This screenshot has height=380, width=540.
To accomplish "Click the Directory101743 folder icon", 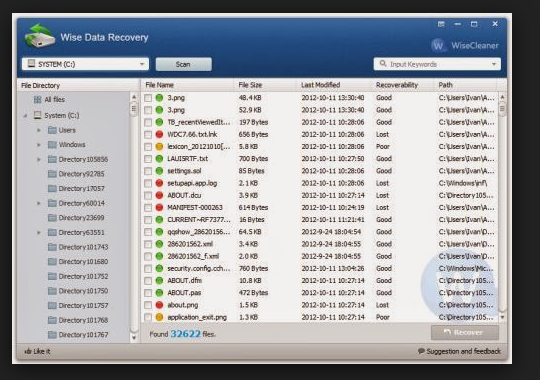I will 52,247.
